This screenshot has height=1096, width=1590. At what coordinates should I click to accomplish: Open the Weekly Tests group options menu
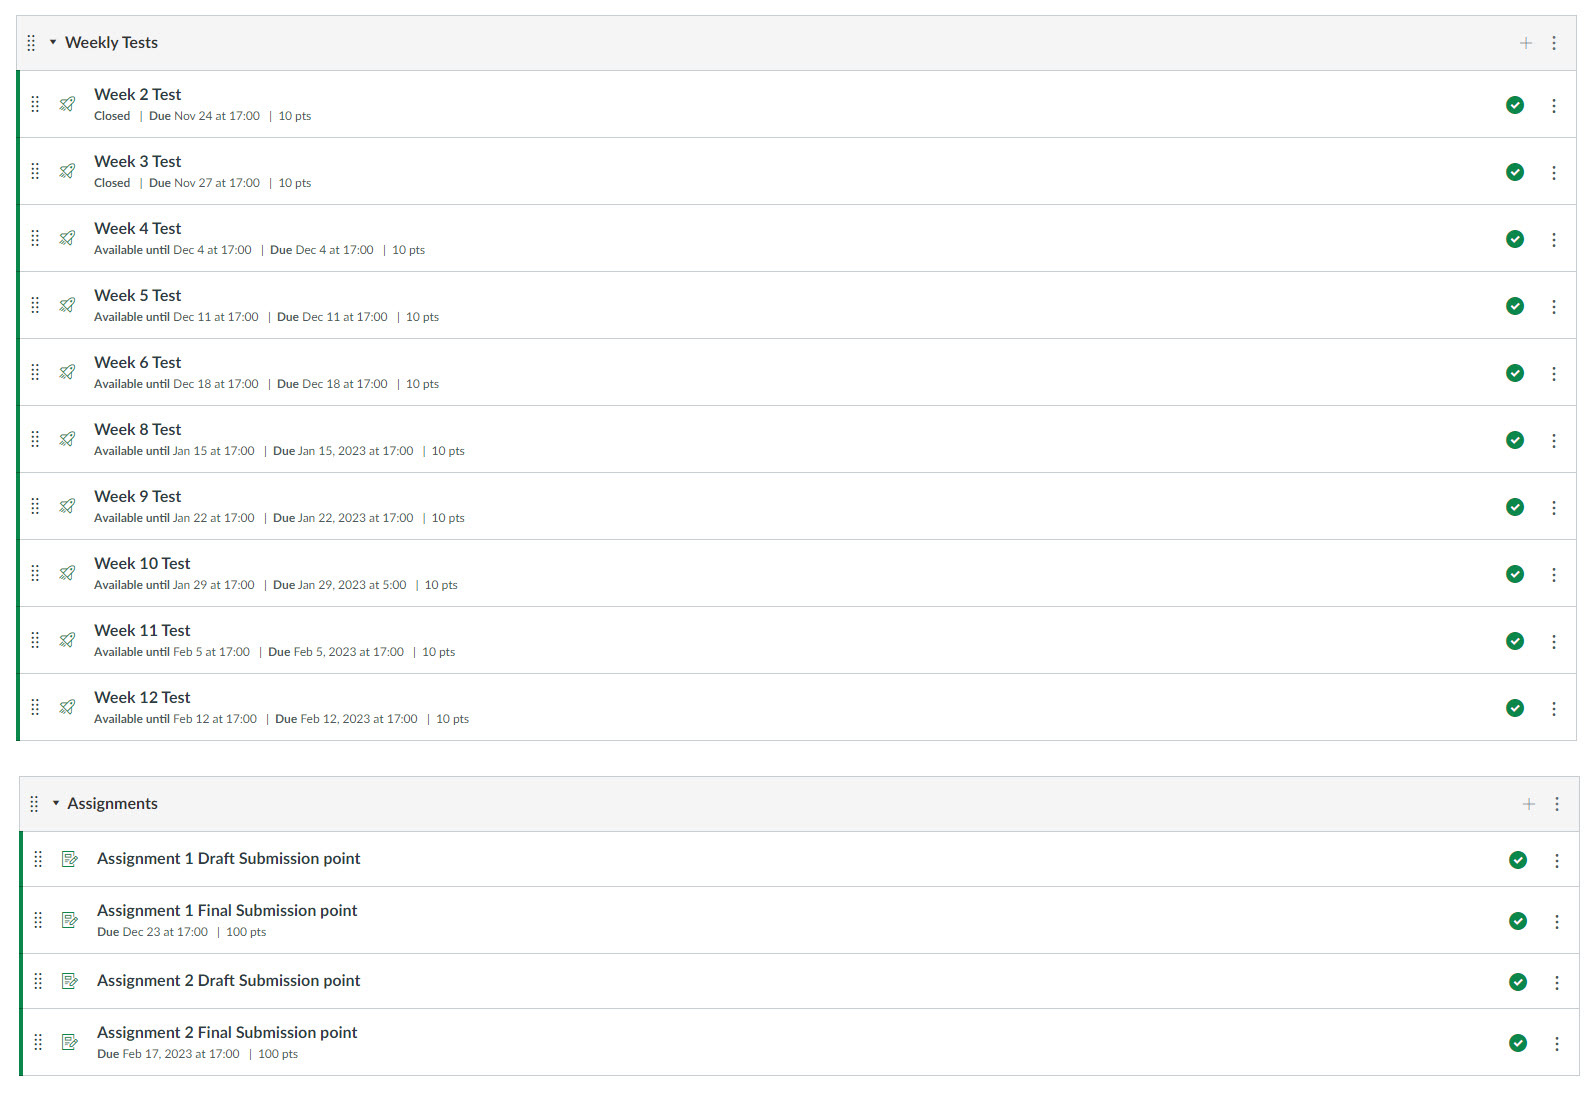click(1554, 43)
